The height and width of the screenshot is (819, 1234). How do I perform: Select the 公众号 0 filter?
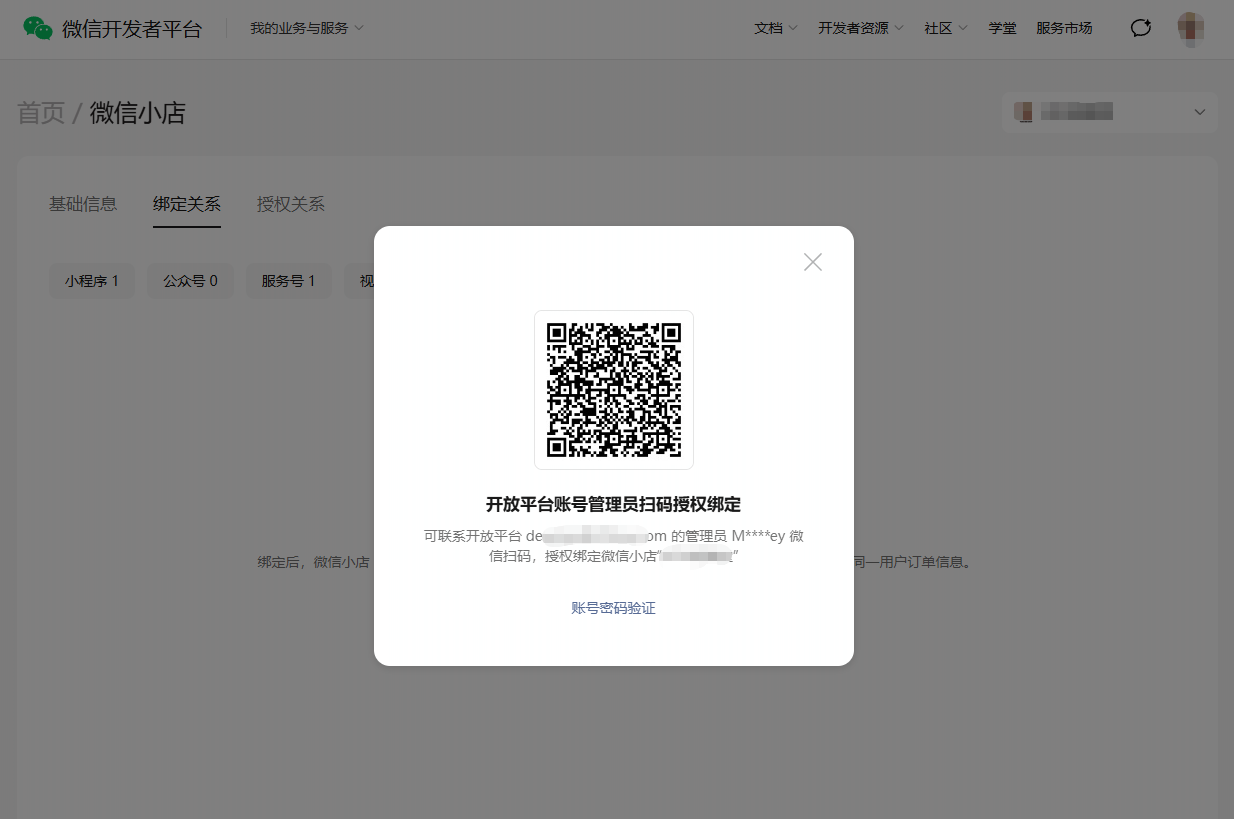[x=190, y=281]
